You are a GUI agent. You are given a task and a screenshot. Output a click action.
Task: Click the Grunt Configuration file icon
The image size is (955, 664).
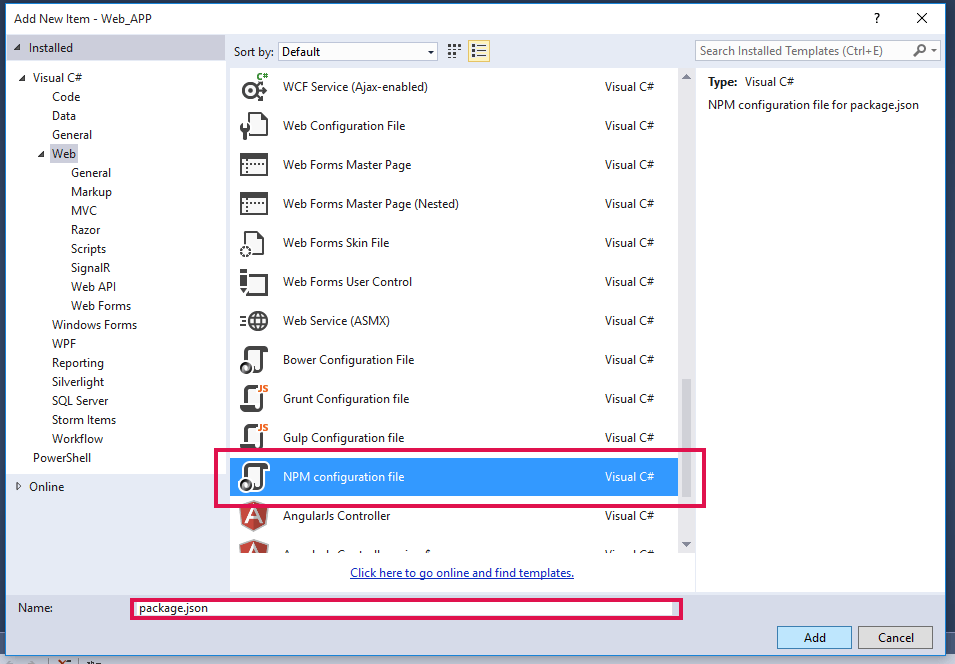pyautogui.click(x=254, y=399)
